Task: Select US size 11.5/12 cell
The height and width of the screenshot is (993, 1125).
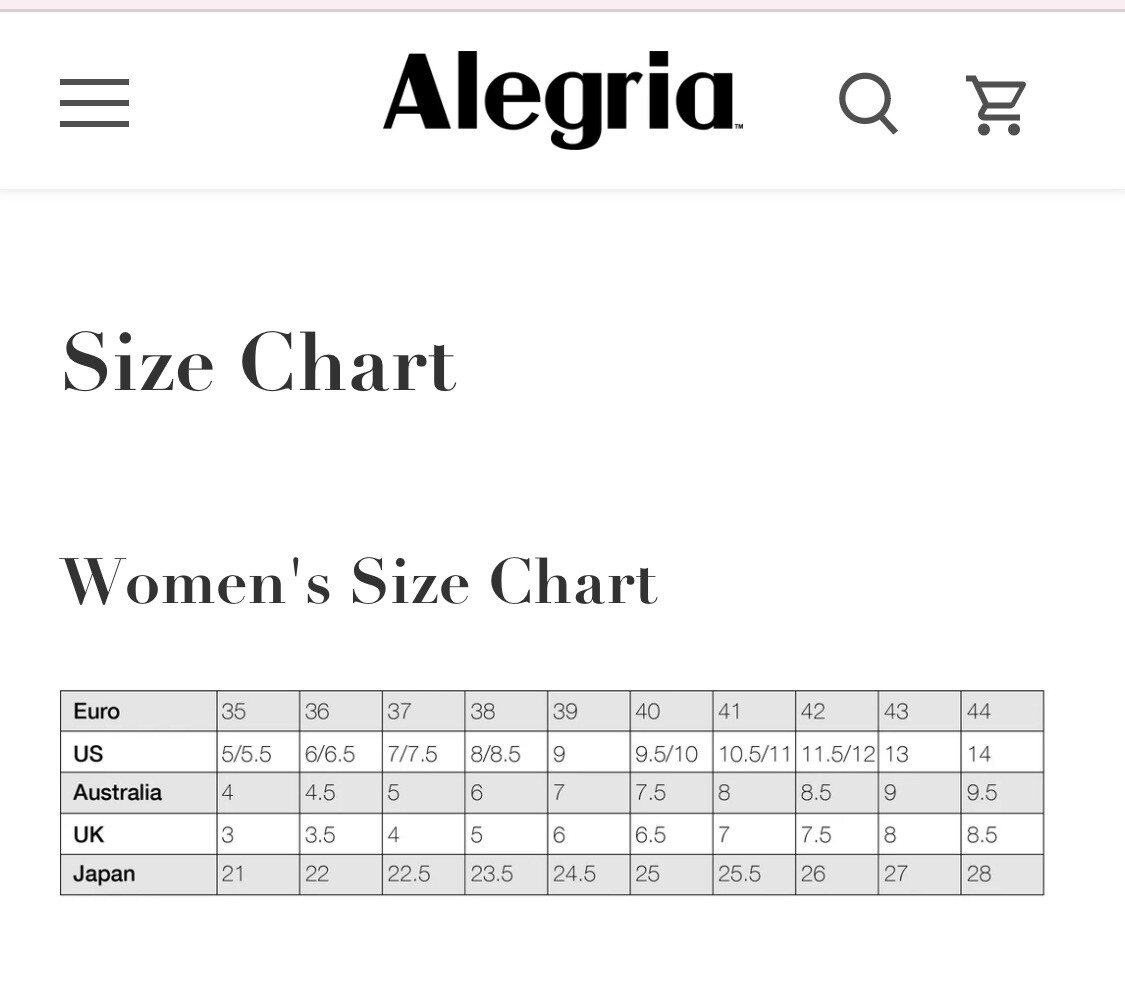Action: click(837, 752)
